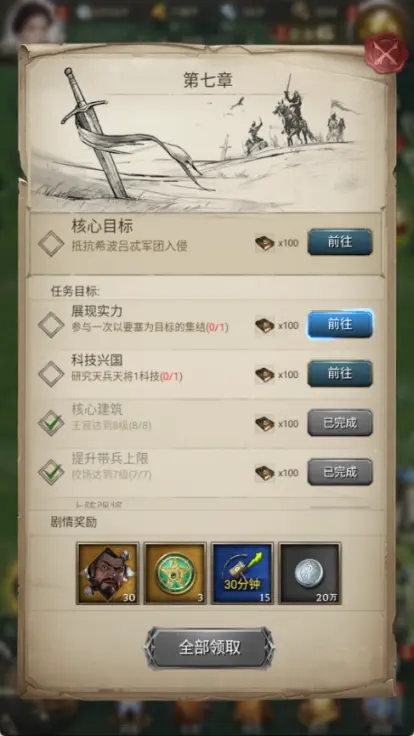Tap book reward icon beside 科技兴国
Screen dimensions: 414x736
(265, 375)
